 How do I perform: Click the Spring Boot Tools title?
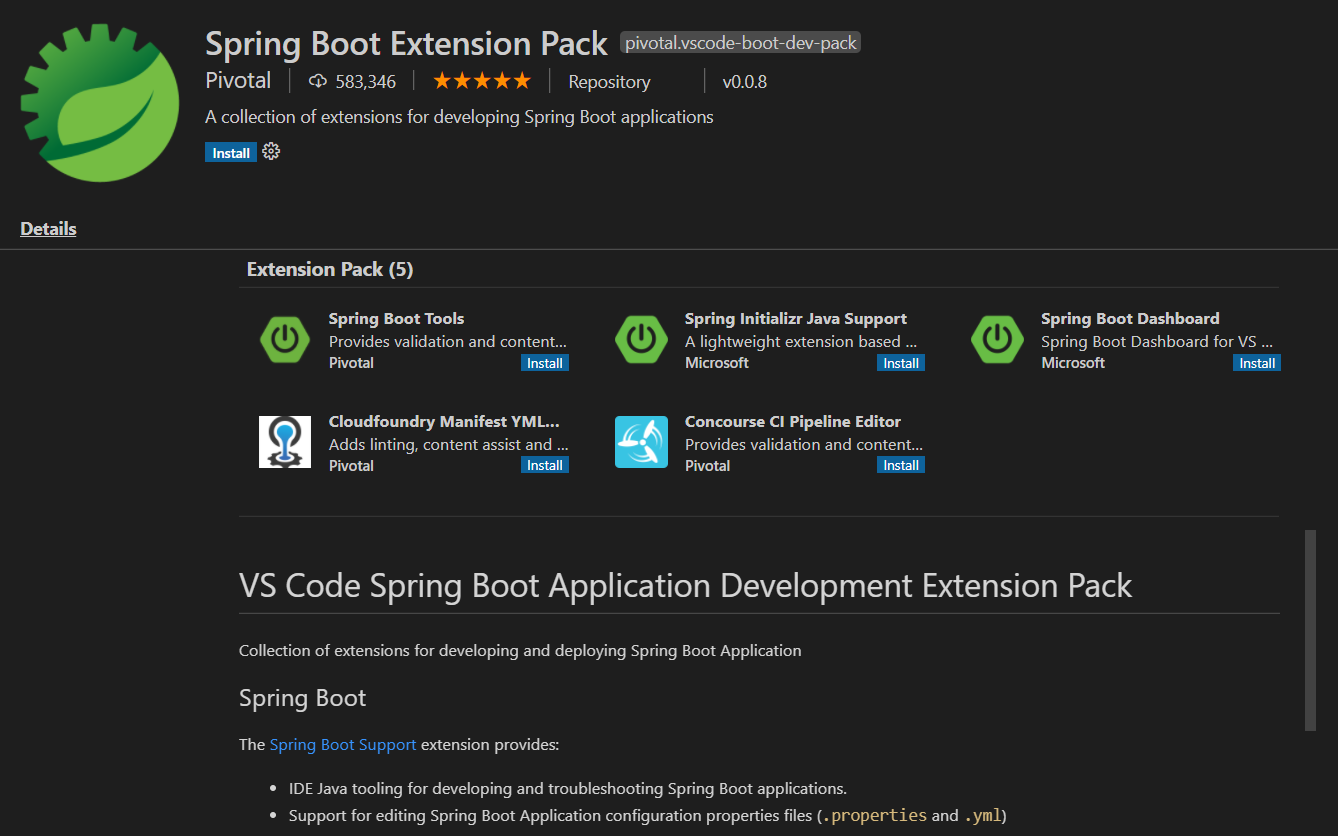397,319
